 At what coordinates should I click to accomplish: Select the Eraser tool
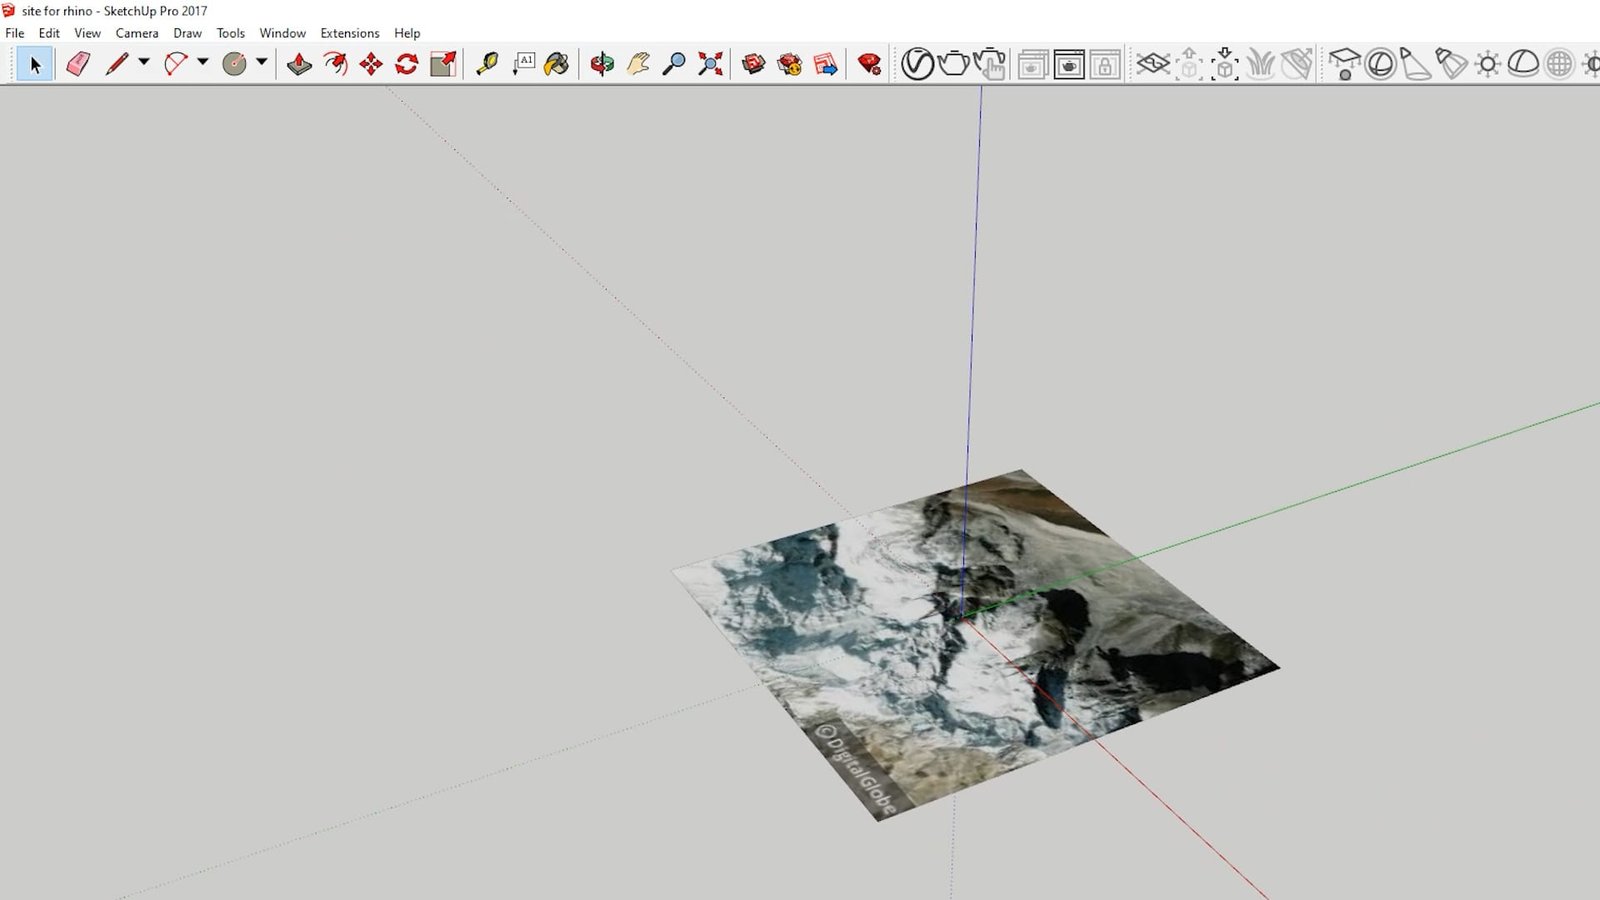[78, 64]
